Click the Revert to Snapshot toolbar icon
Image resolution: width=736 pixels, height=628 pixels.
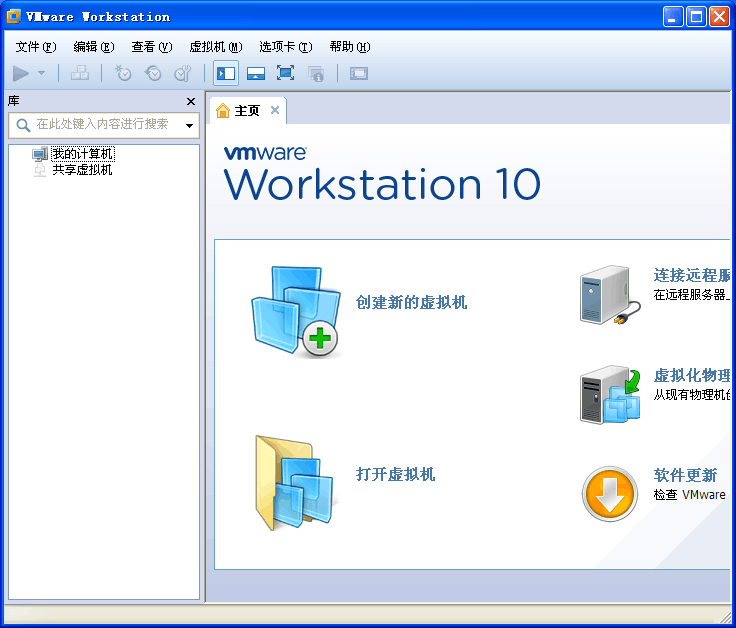153,73
